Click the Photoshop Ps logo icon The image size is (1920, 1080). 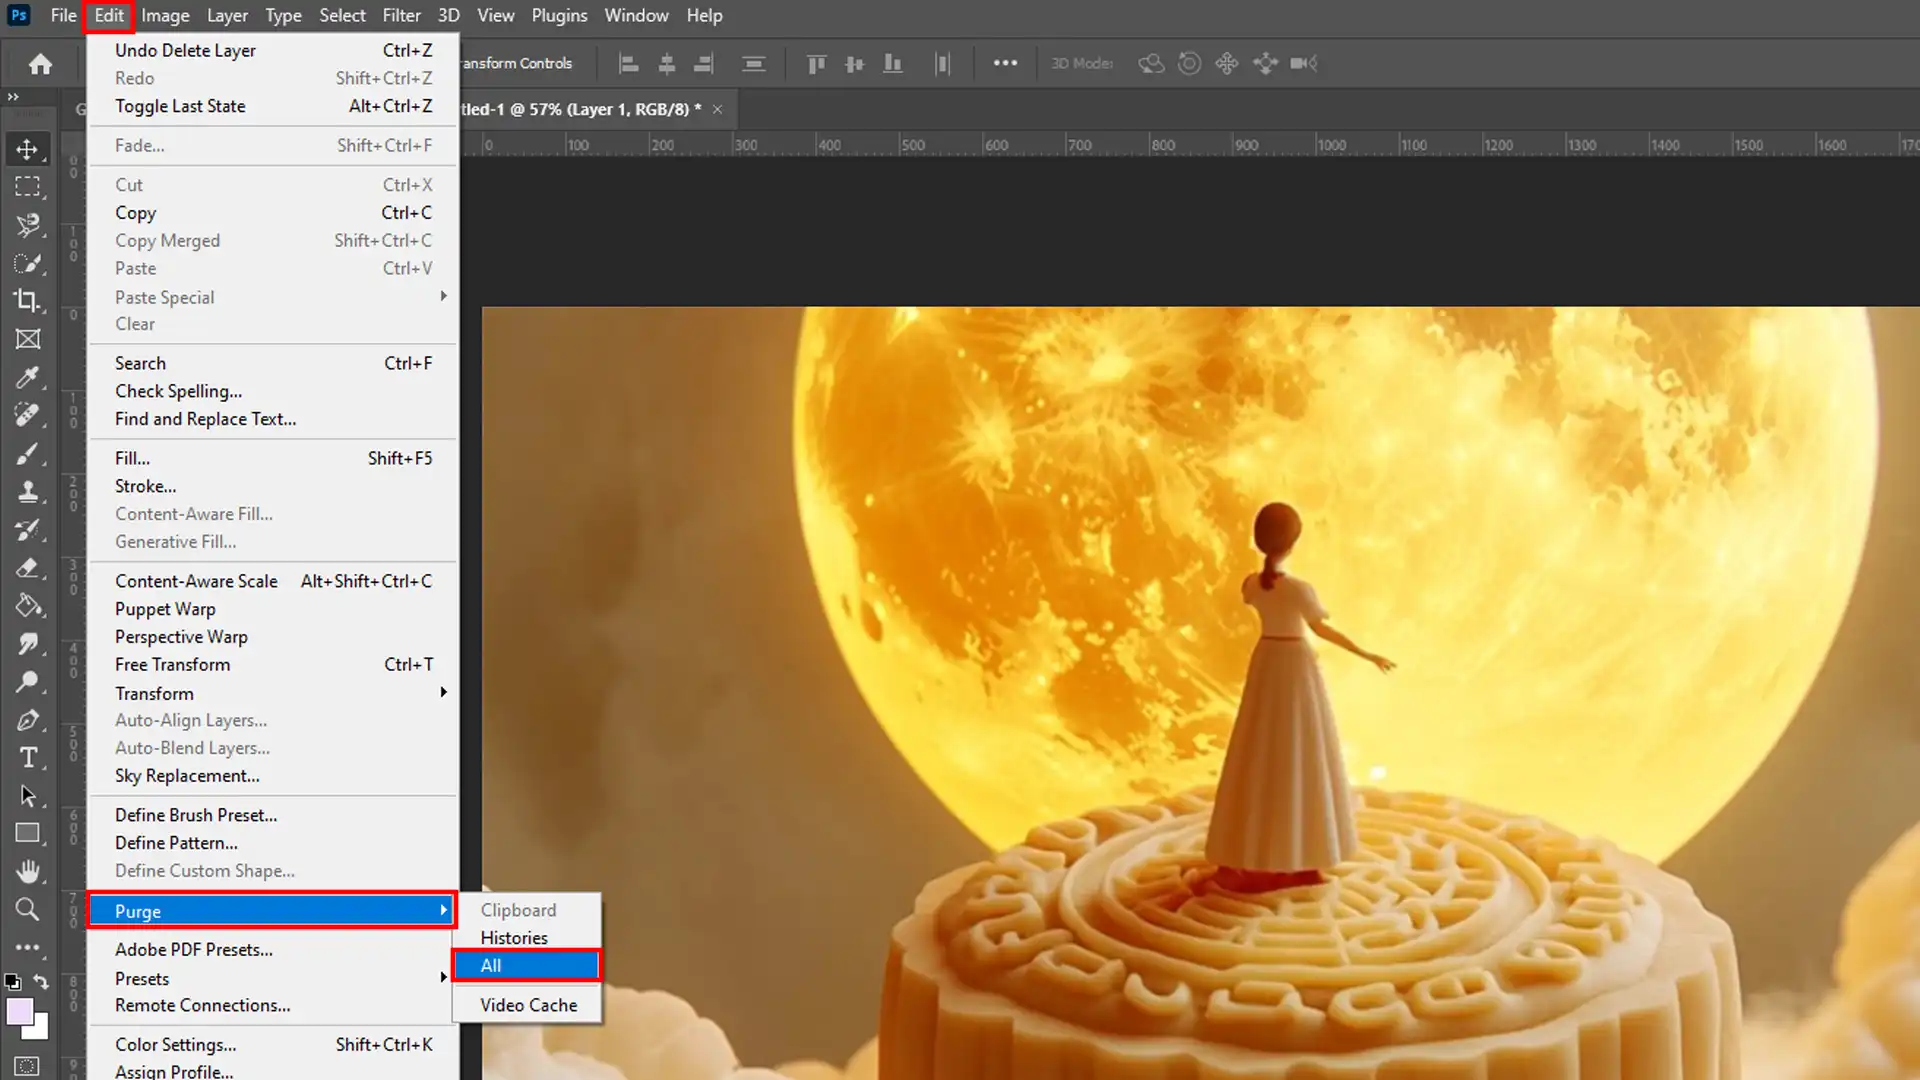tap(18, 15)
